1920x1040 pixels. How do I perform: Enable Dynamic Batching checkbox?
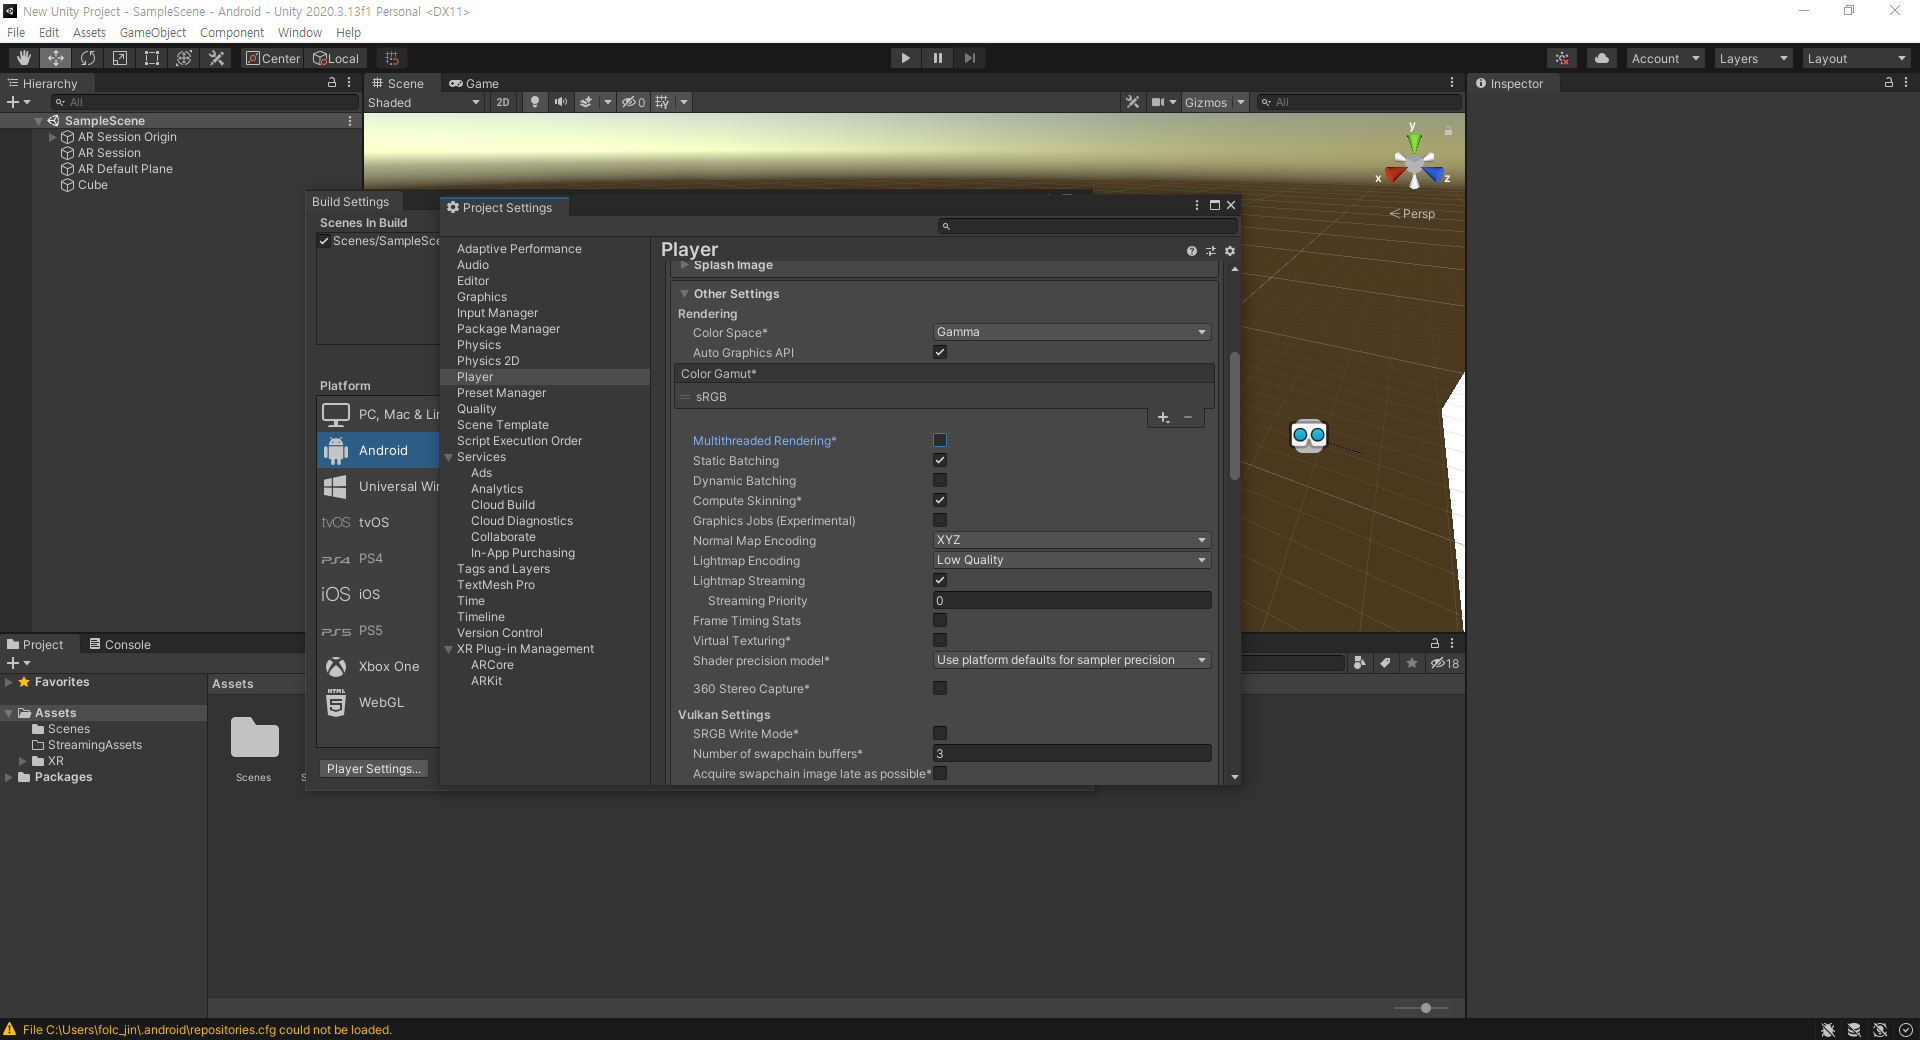click(940, 480)
